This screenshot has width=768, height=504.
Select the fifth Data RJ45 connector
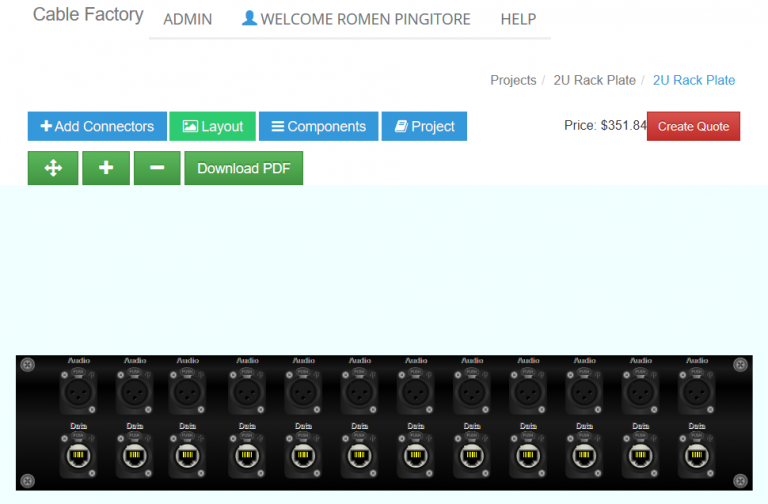304,455
